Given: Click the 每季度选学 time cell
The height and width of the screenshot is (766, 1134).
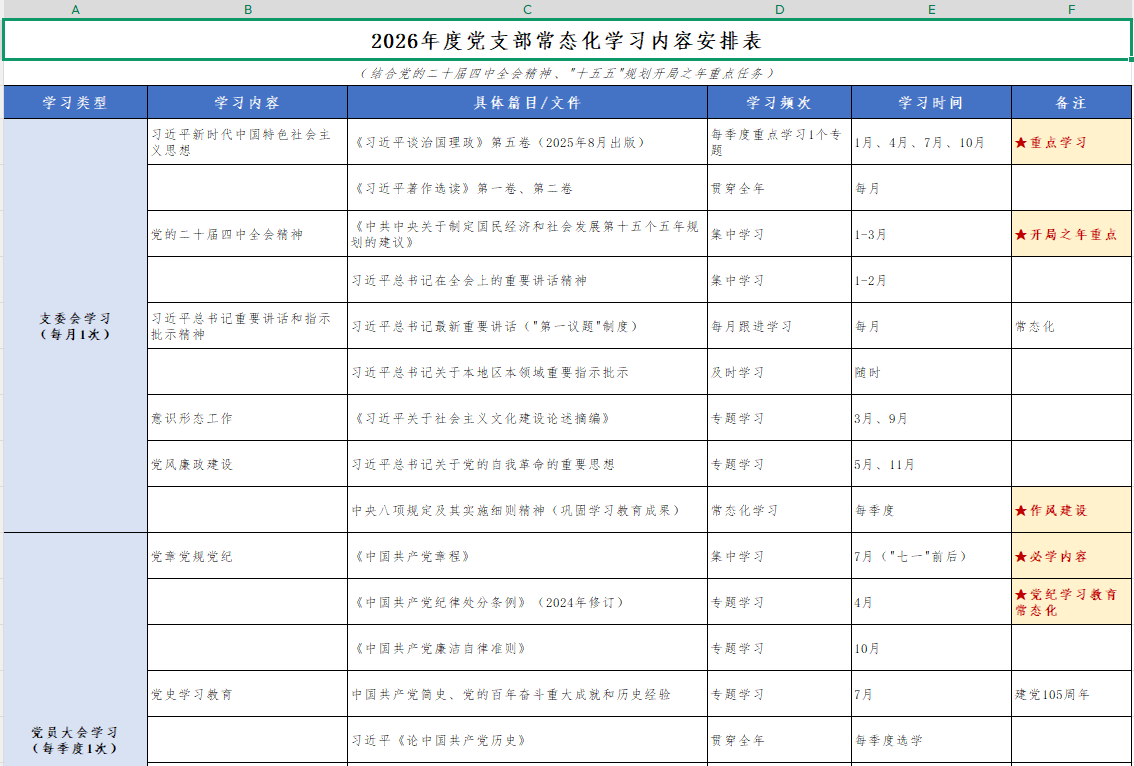Looking at the screenshot, I should point(931,740).
